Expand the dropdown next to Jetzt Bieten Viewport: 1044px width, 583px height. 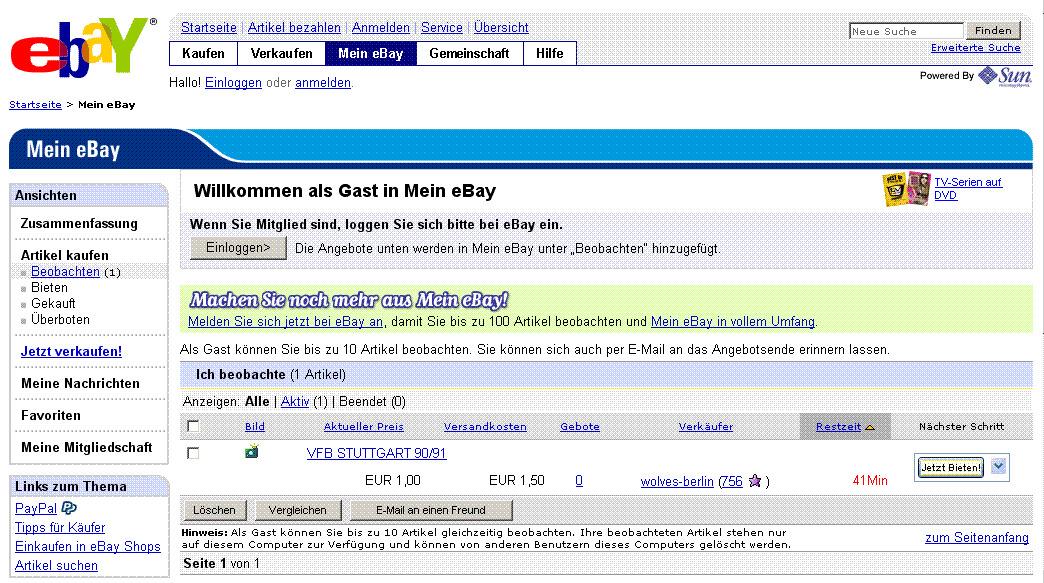(998, 466)
